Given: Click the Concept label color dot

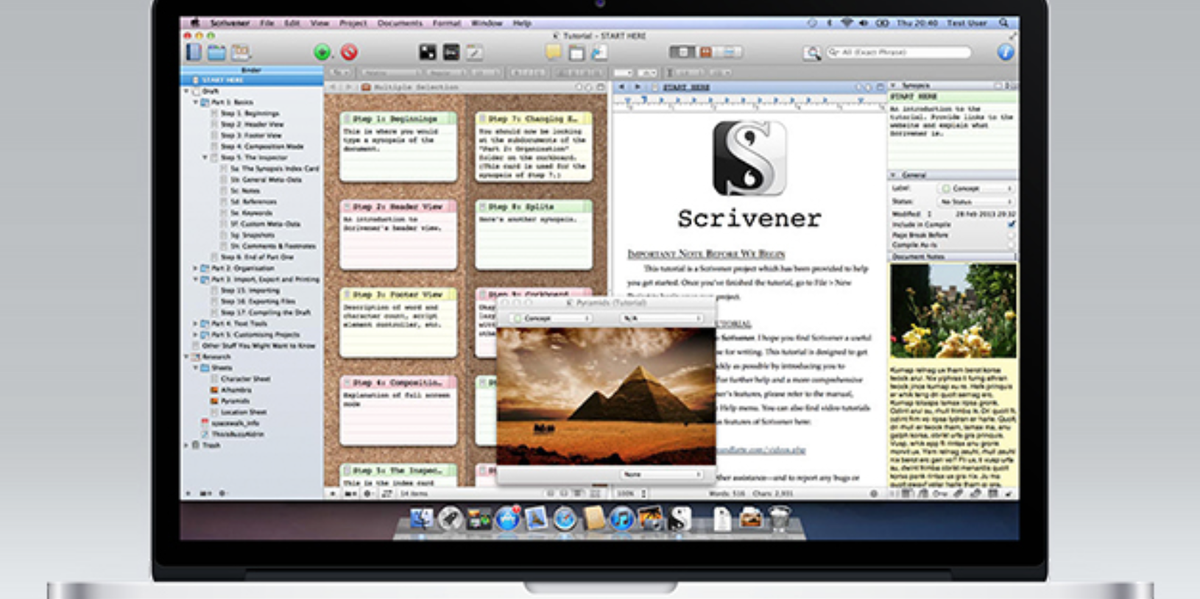Looking at the screenshot, I should tap(947, 188).
